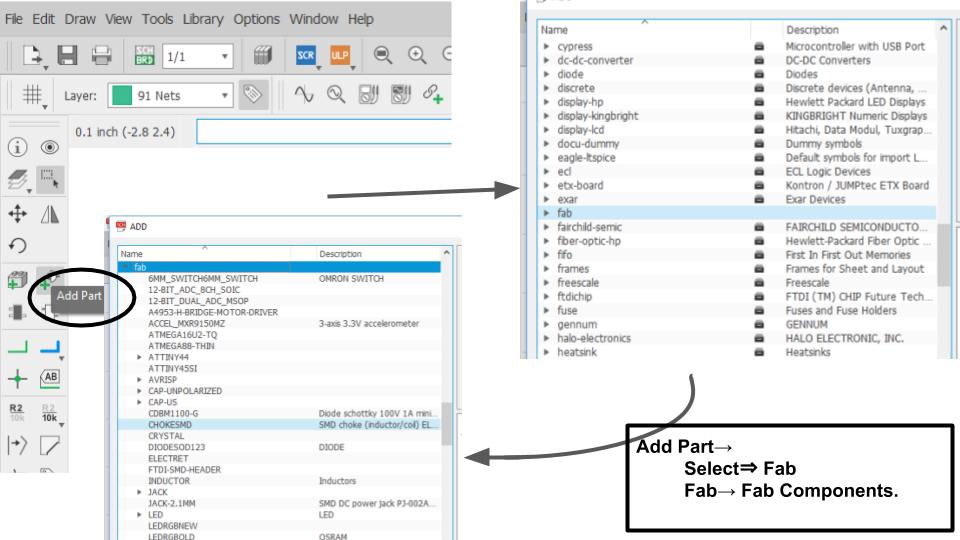Open the sheet selector 1/1 dropdown
The image size is (960, 540).
pyautogui.click(x=198, y=56)
